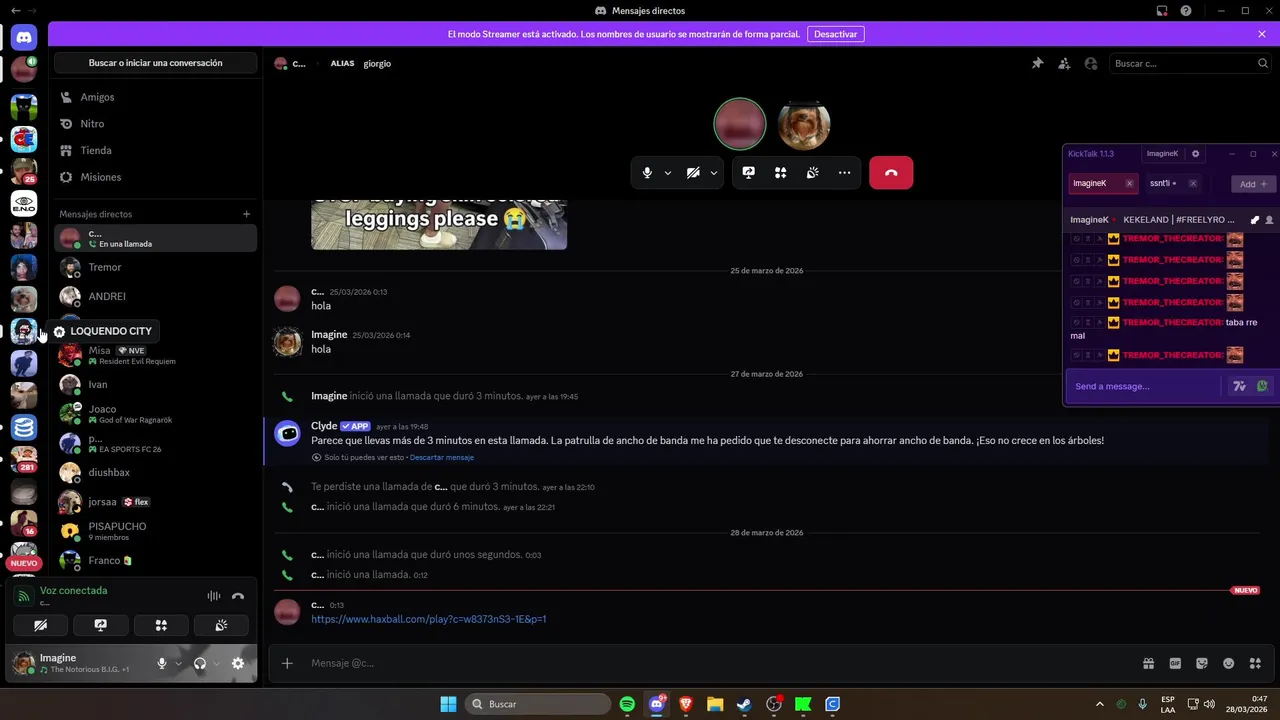Open the sticker picker

(1202, 663)
